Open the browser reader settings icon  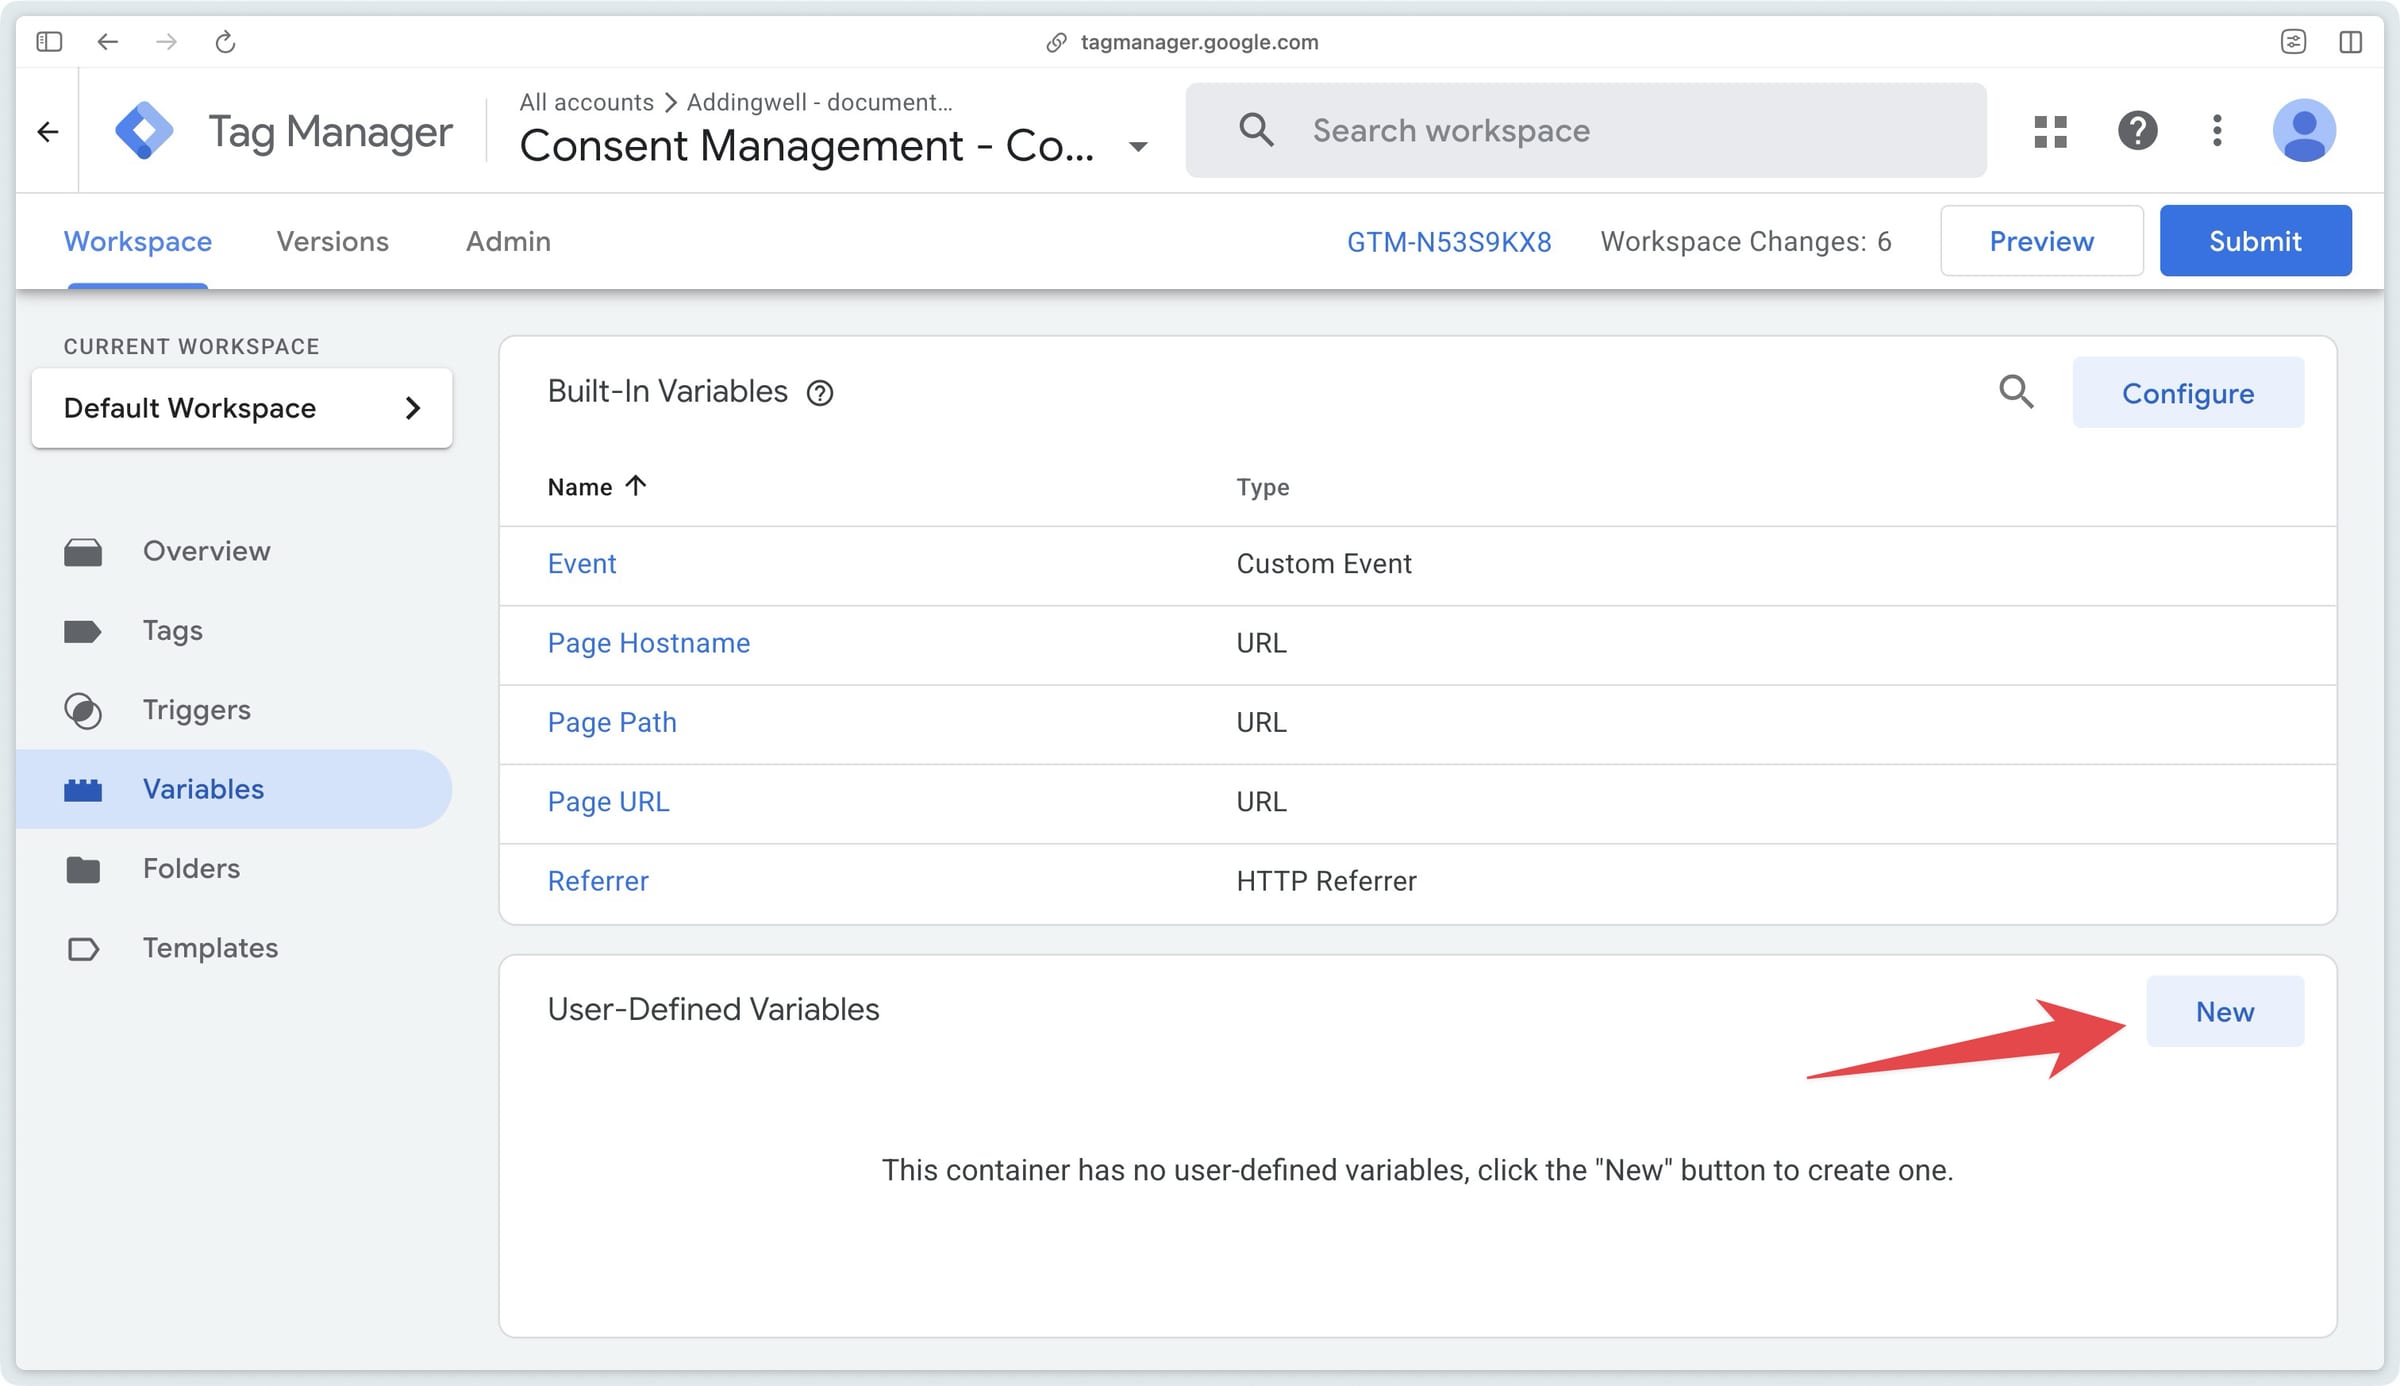(x=2293, y=41)
